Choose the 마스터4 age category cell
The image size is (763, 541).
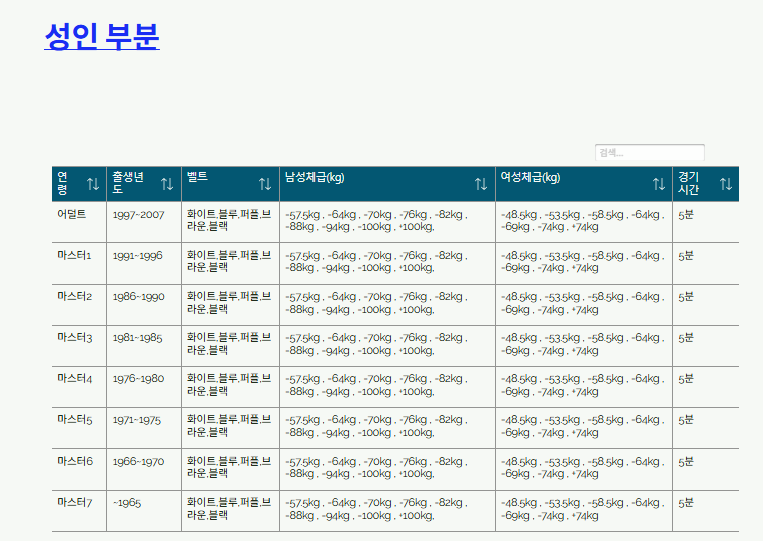pyautogui.click(x=75, y=378)
